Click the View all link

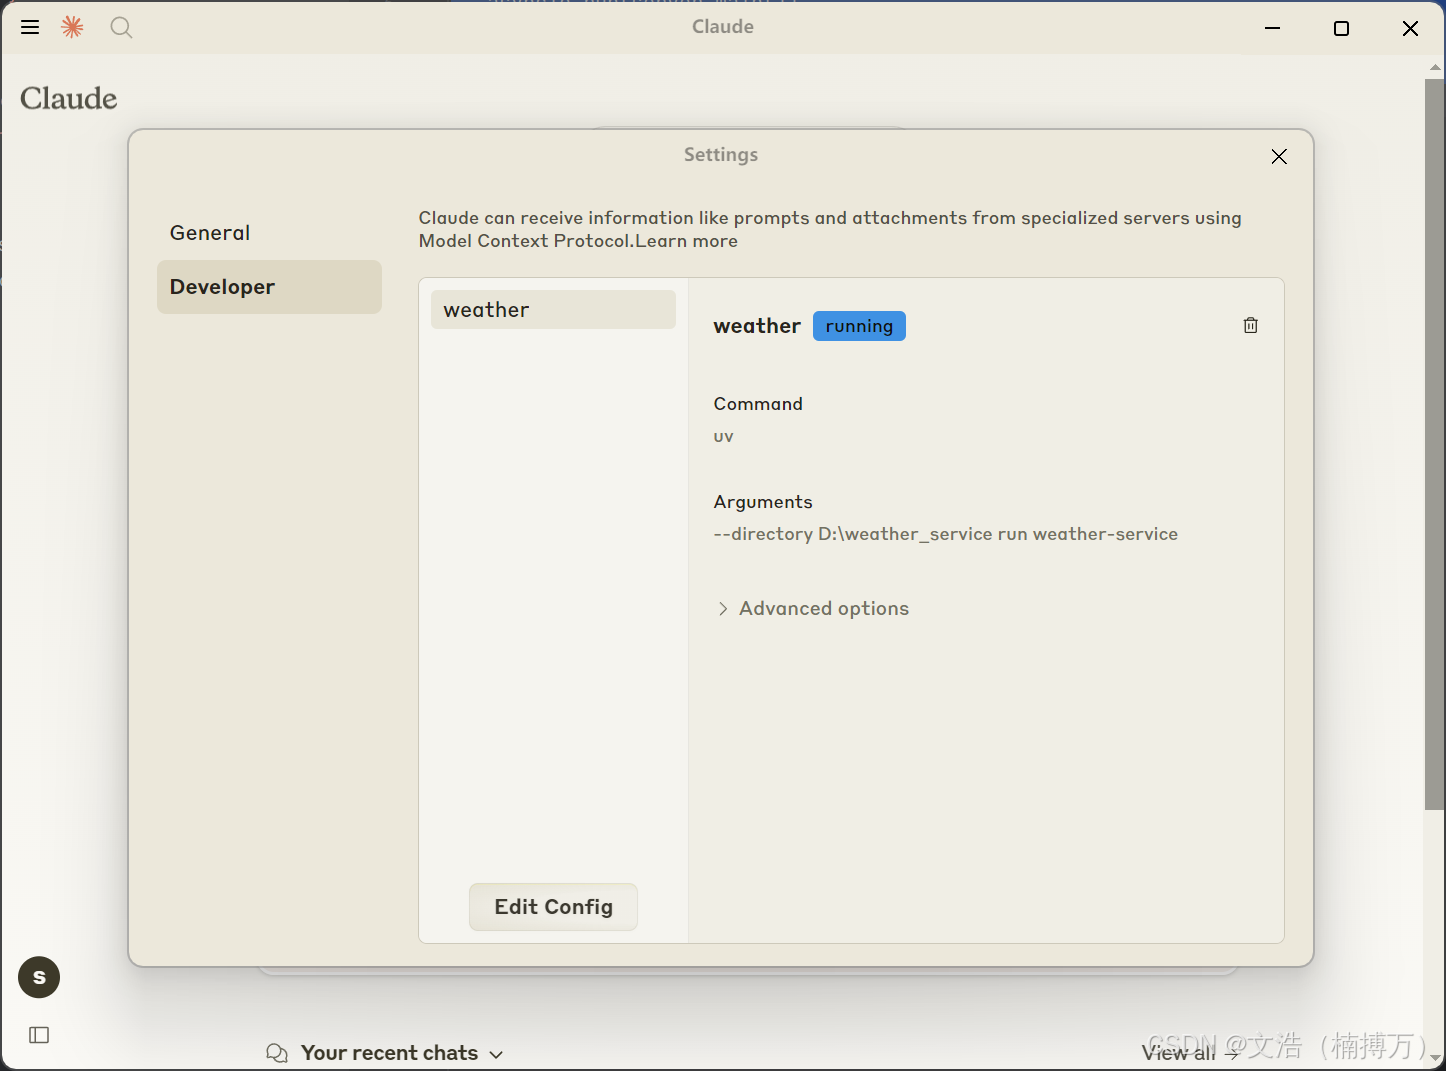click(x=1190, y=1053)
